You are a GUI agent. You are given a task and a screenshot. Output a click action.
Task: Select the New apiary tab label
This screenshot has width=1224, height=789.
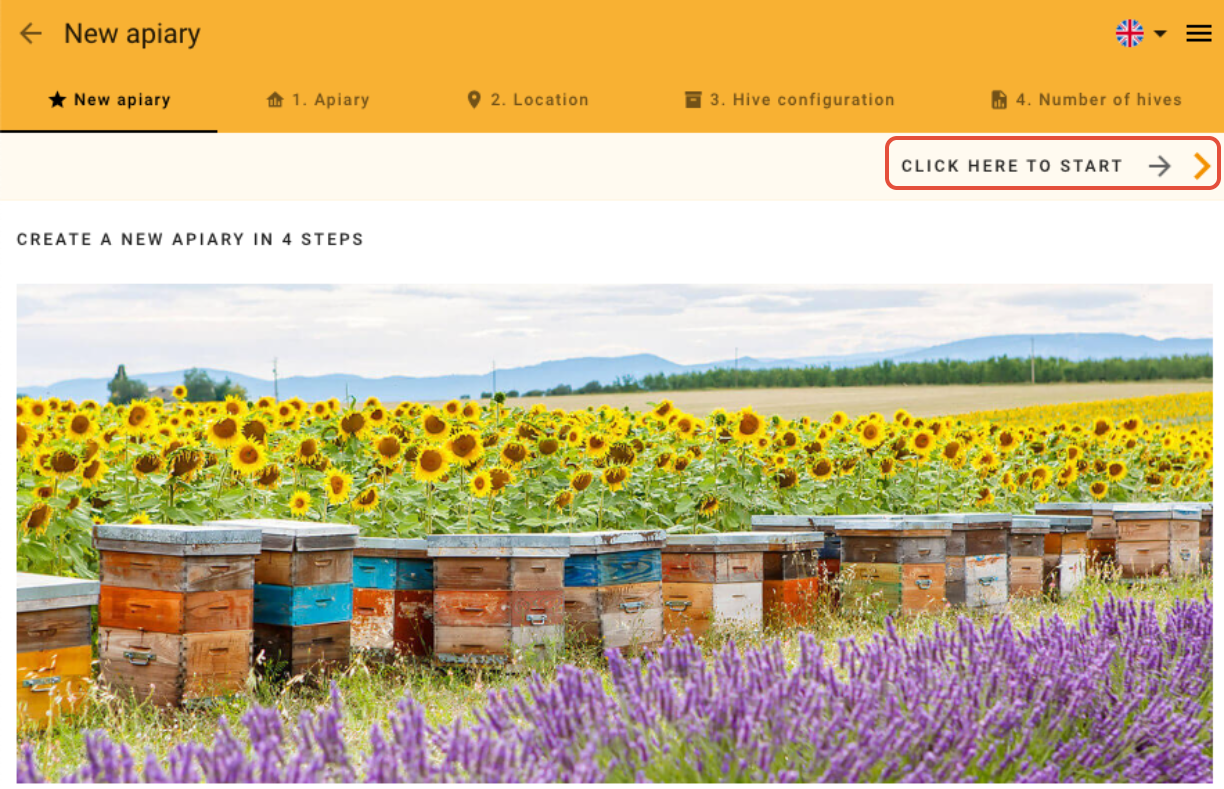click(122, 100)
